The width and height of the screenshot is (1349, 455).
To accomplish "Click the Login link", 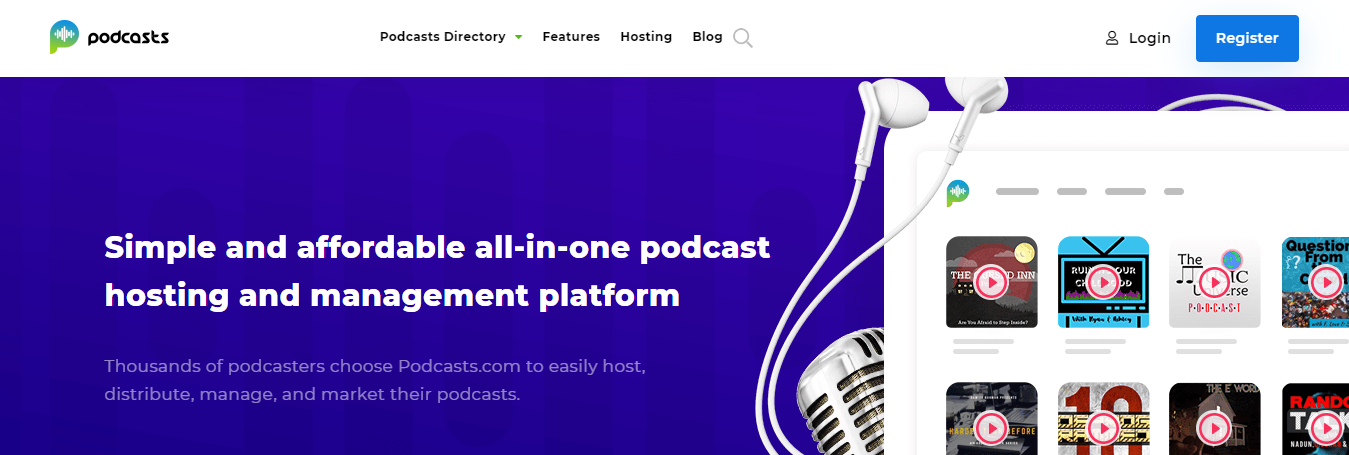I will (x=1149, y=38).
